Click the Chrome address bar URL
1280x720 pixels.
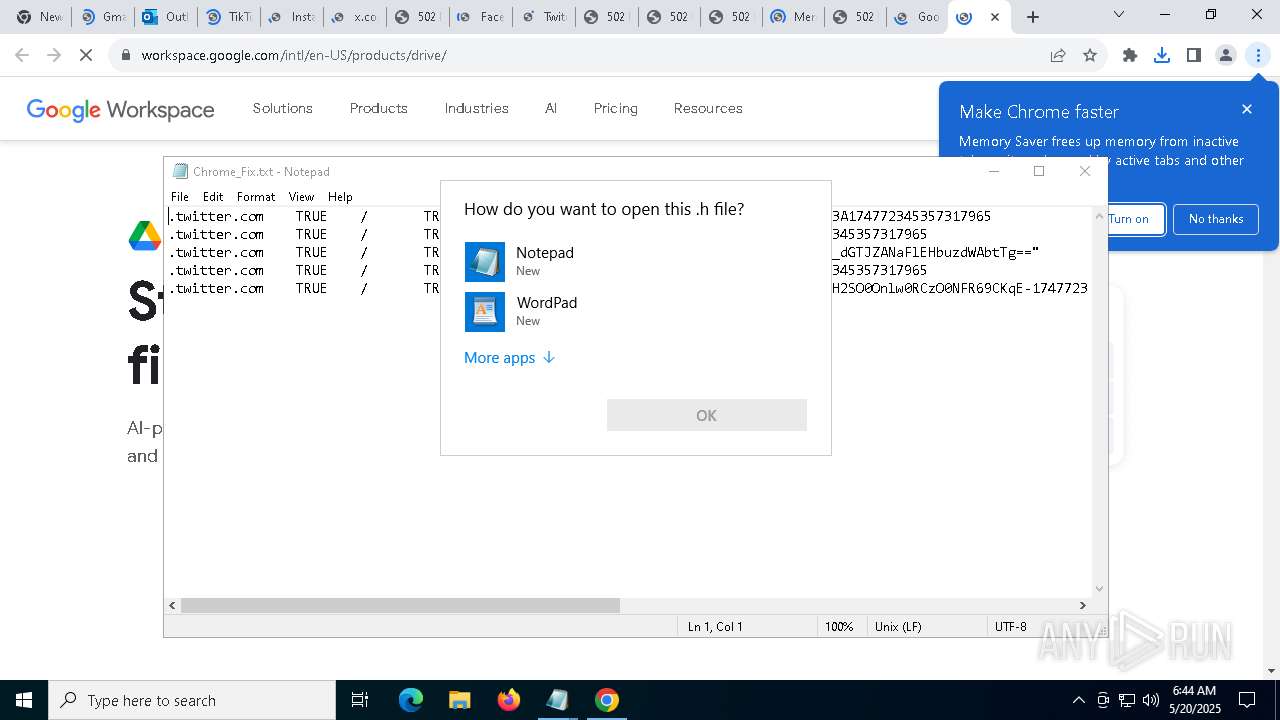click(294, 55)
